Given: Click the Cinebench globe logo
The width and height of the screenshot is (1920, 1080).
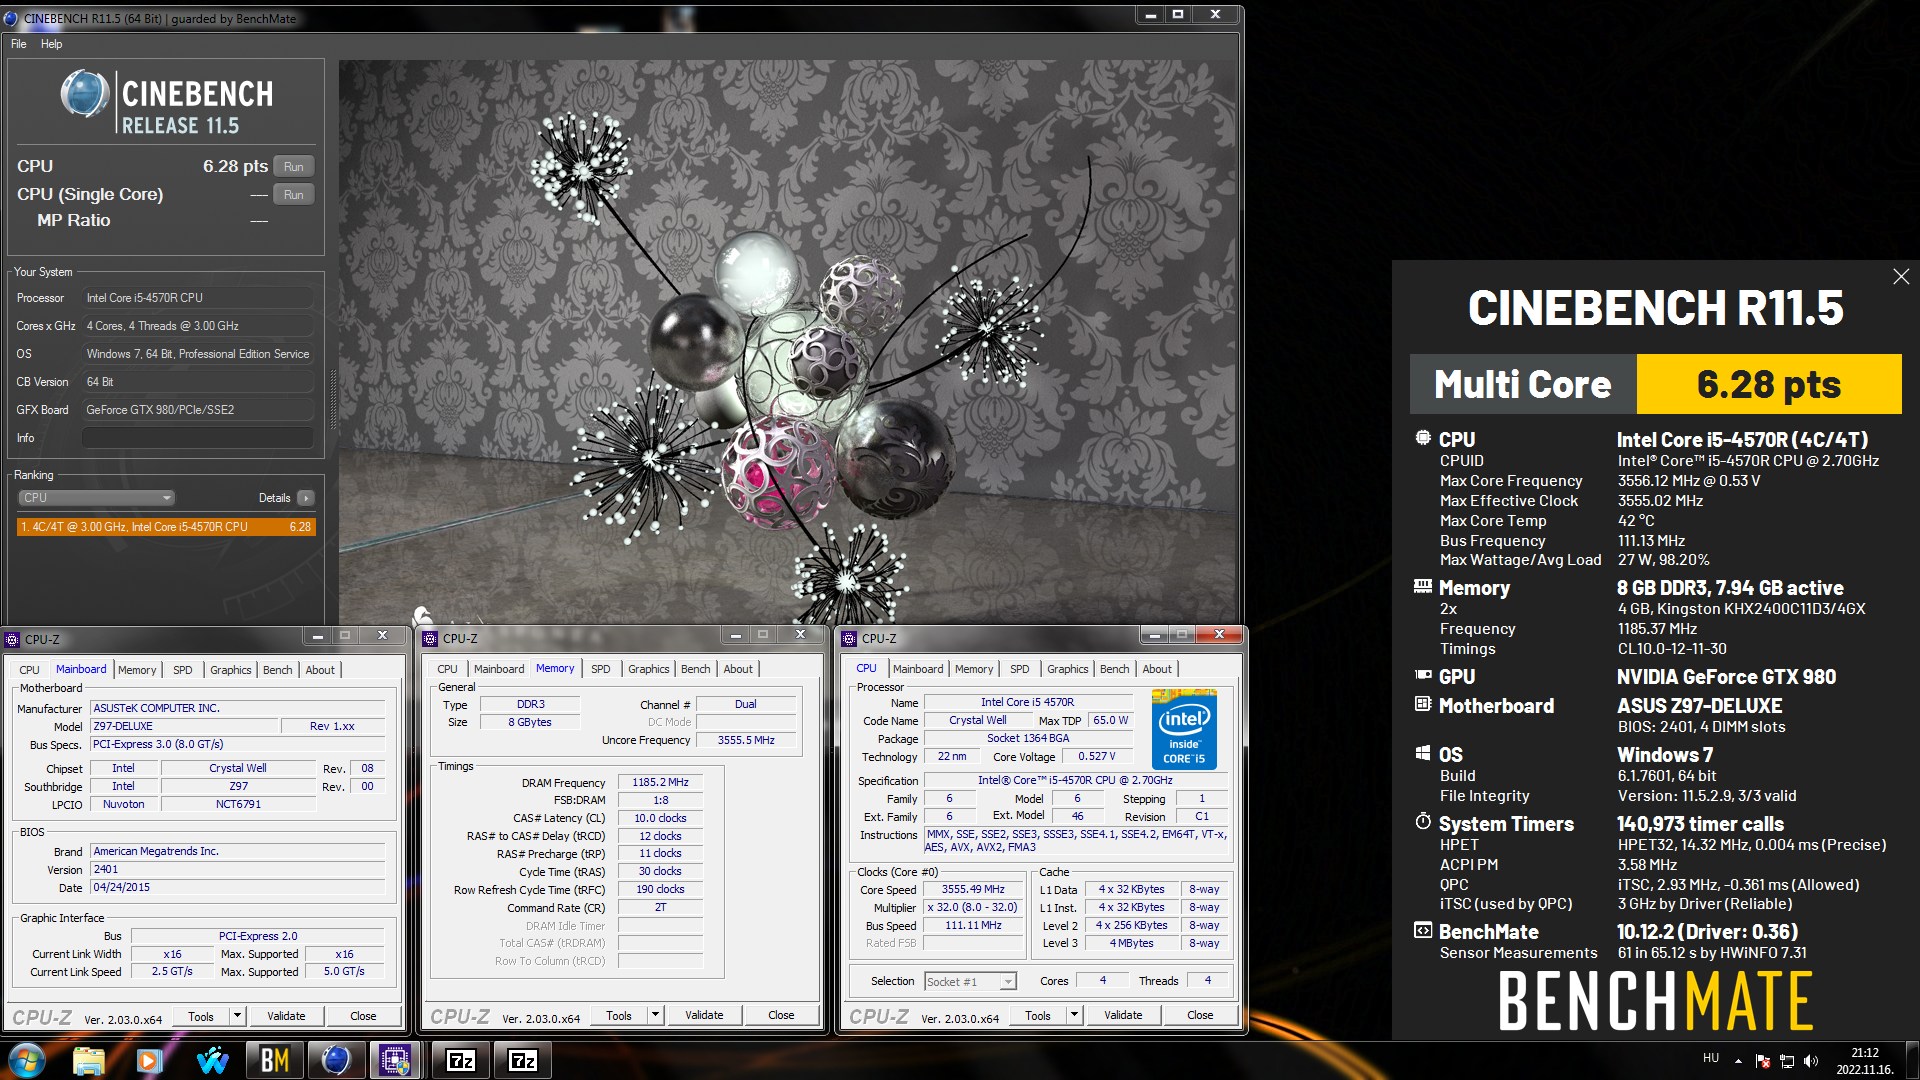Looking at the screenshot, I should coord(85,95).
